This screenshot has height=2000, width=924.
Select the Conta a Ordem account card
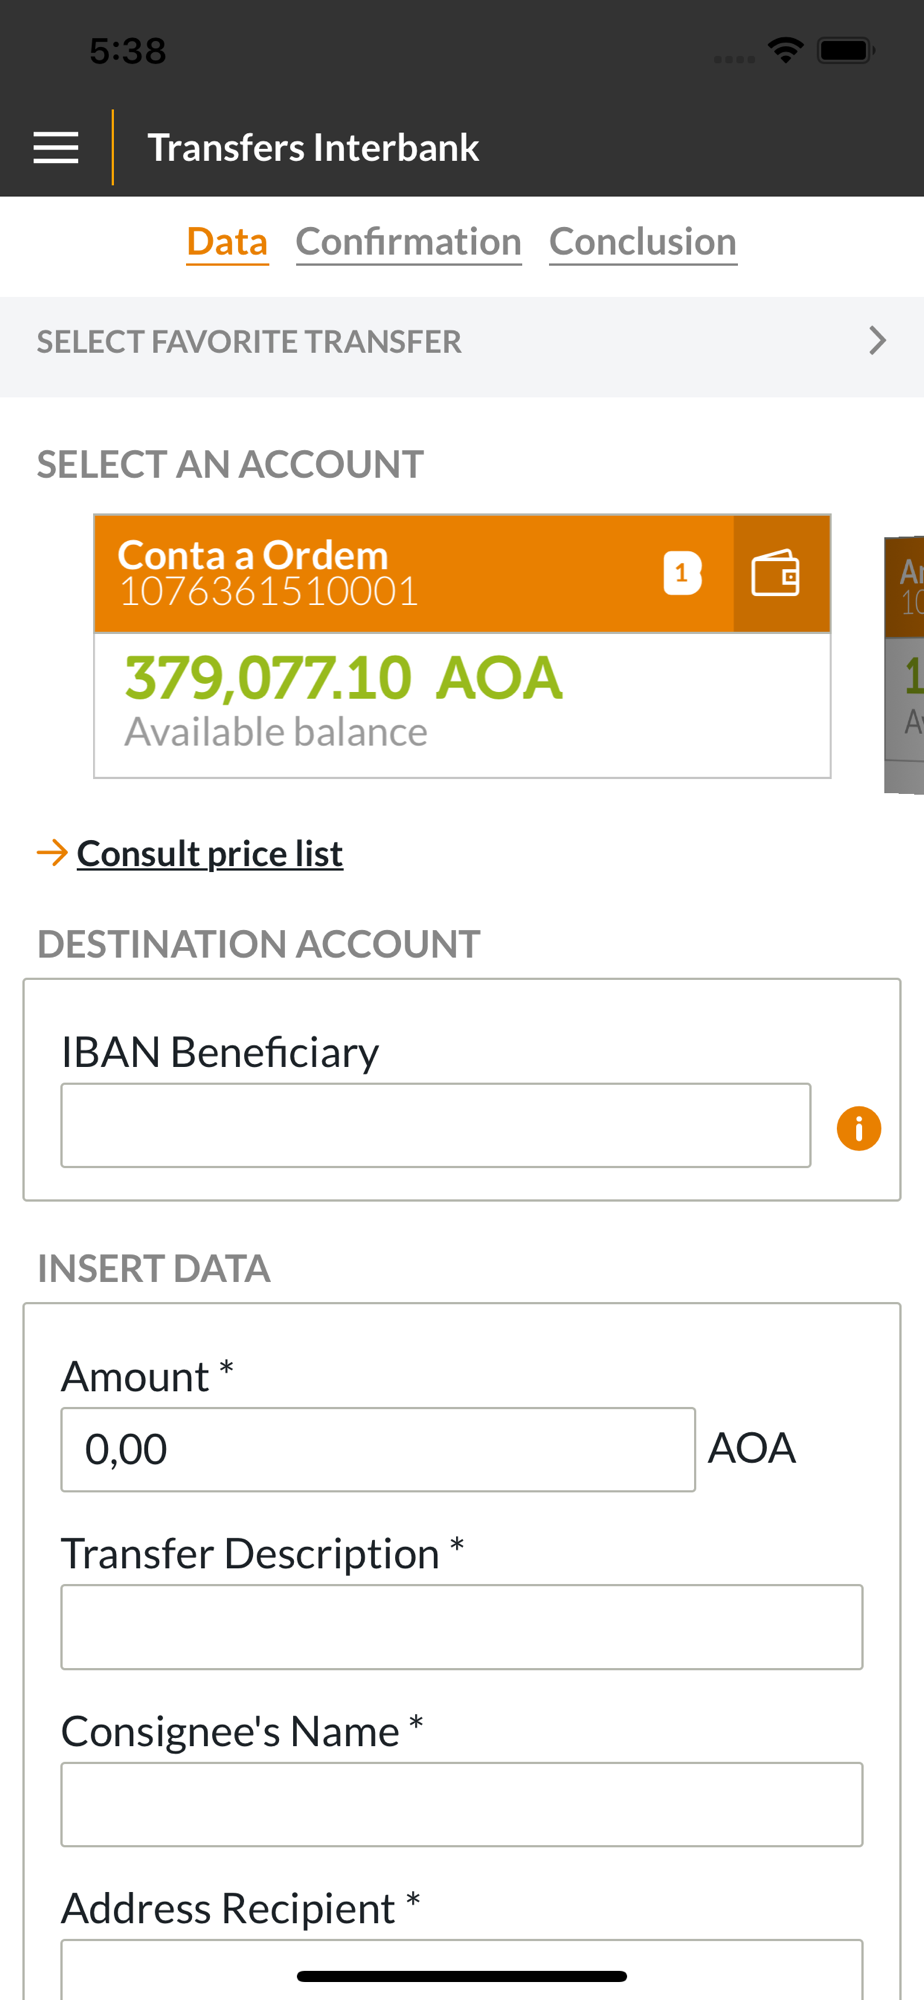point(462,646)
